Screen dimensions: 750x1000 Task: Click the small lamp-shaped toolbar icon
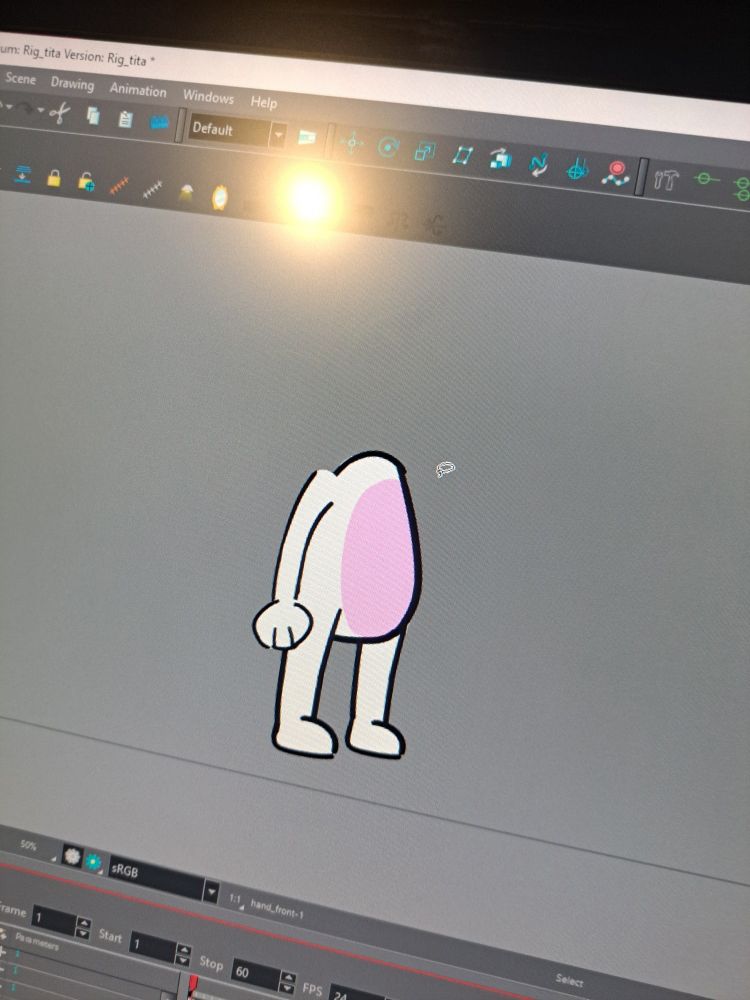186,191
